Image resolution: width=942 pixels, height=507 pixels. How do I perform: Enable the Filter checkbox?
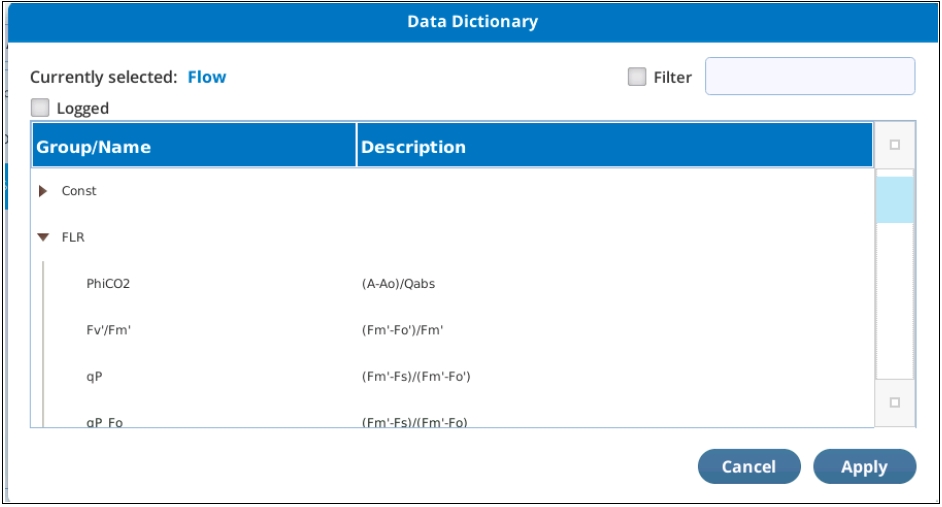(637, 76)
